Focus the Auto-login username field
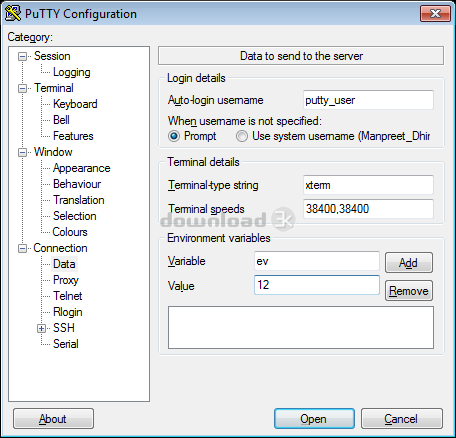This screenshot has width=456, height=438. coord(368,100)
